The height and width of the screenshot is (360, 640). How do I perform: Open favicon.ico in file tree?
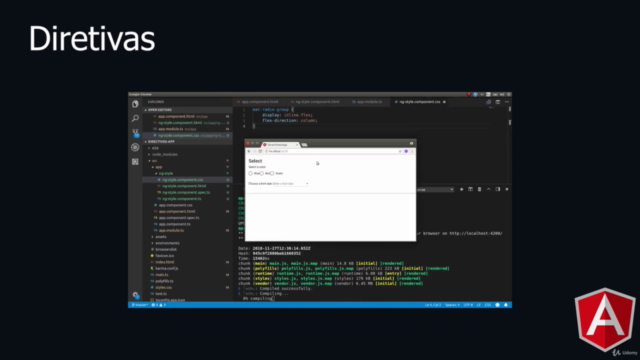tap(164, 256)
